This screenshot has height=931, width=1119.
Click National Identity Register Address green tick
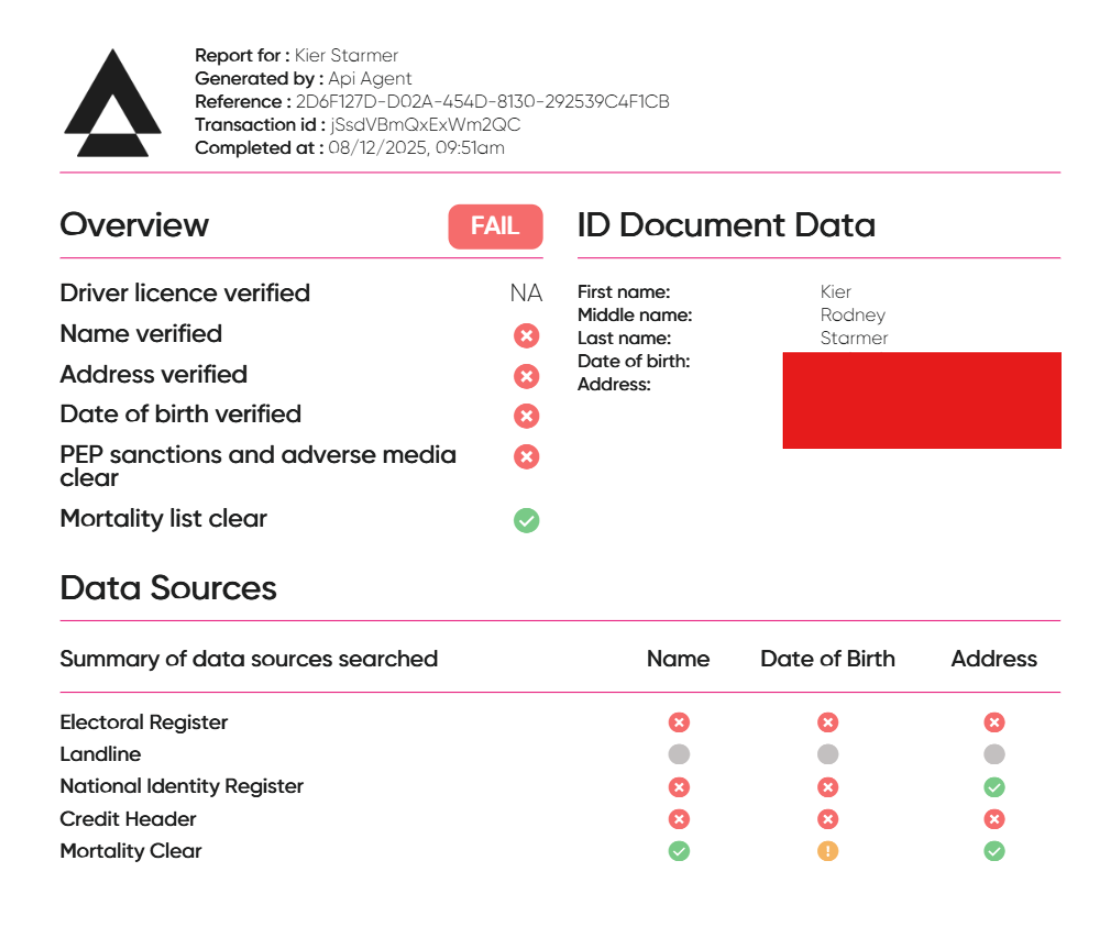click(994, 787)
